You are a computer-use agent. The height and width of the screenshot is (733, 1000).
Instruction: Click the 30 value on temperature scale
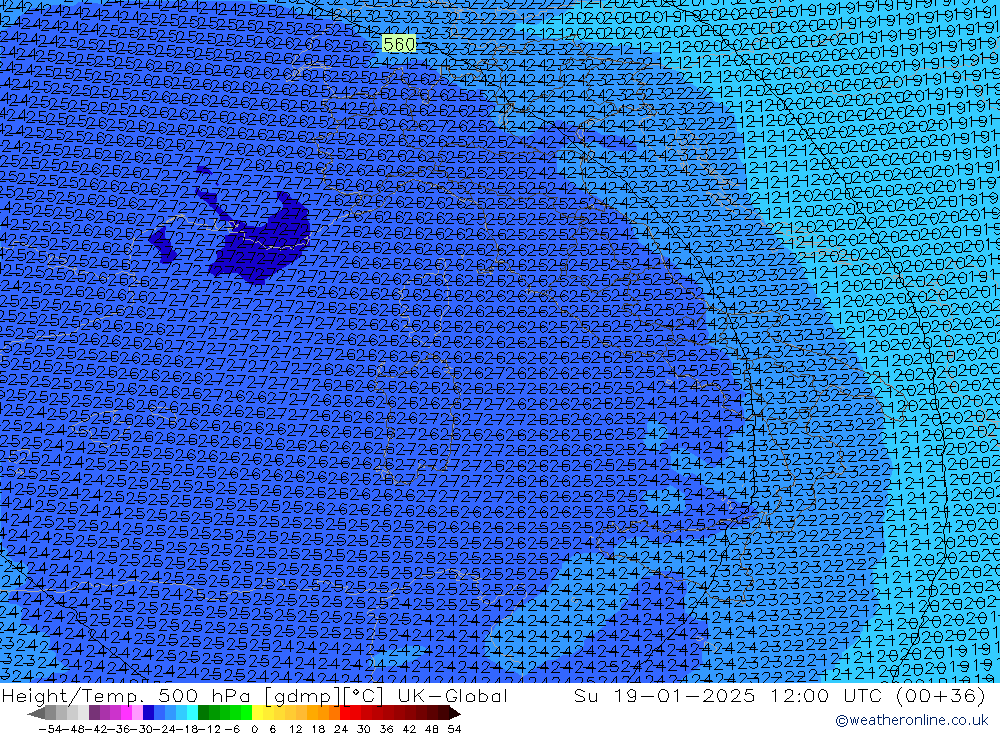(x=364, y=729)
